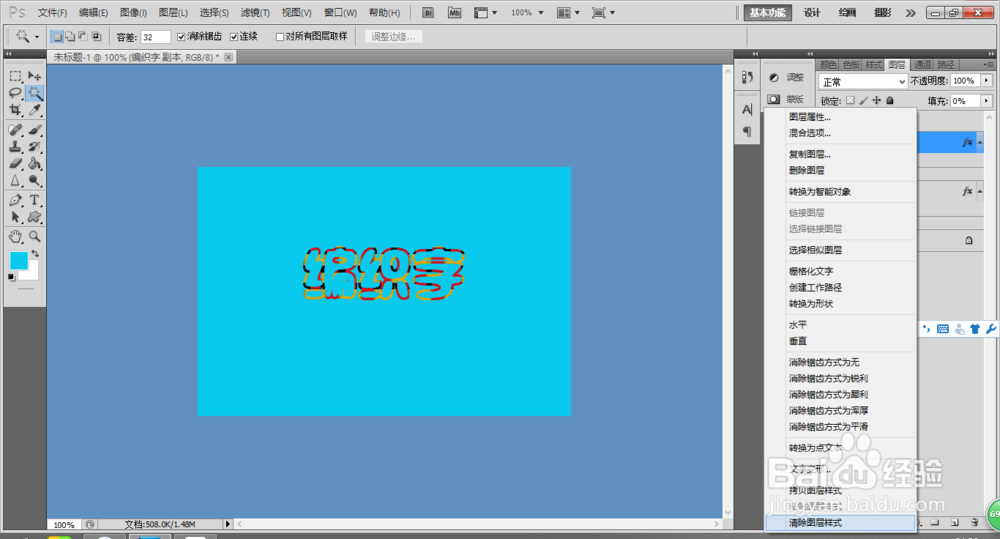Viewport: 1000px width, 539px height.
Task: Launch Adobe Bridge from Br icon
Action: pos(428,13)
